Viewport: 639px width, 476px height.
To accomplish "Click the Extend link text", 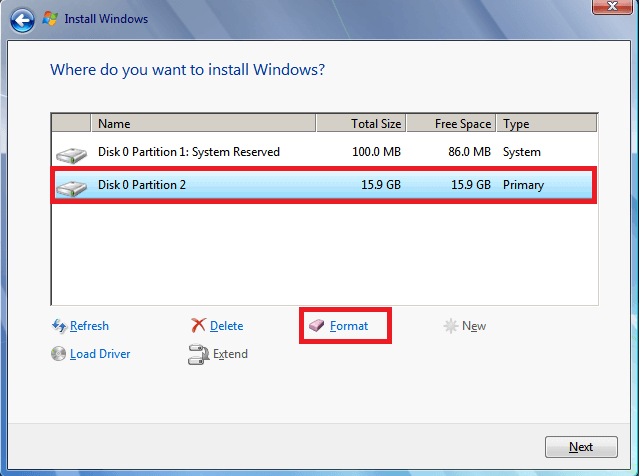I will click(230, 354).
